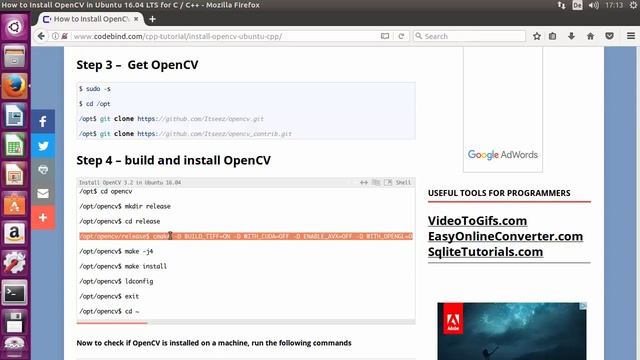Open EasyOnlineConverter.com link
This screenshot has width=640, height=360.
(x=505, y=236)
